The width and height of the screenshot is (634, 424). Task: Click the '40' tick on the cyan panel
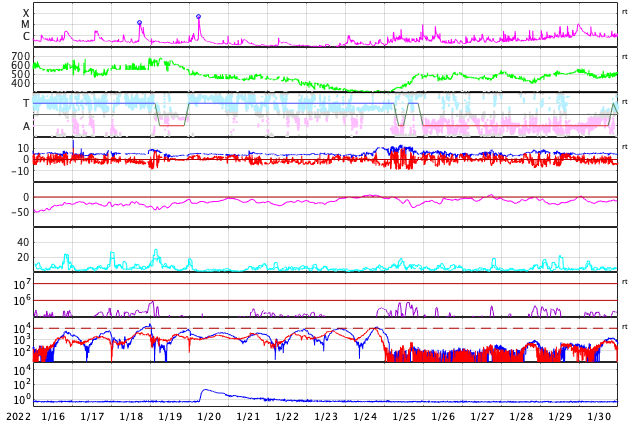pyautogui.click(x=23, y=243)
